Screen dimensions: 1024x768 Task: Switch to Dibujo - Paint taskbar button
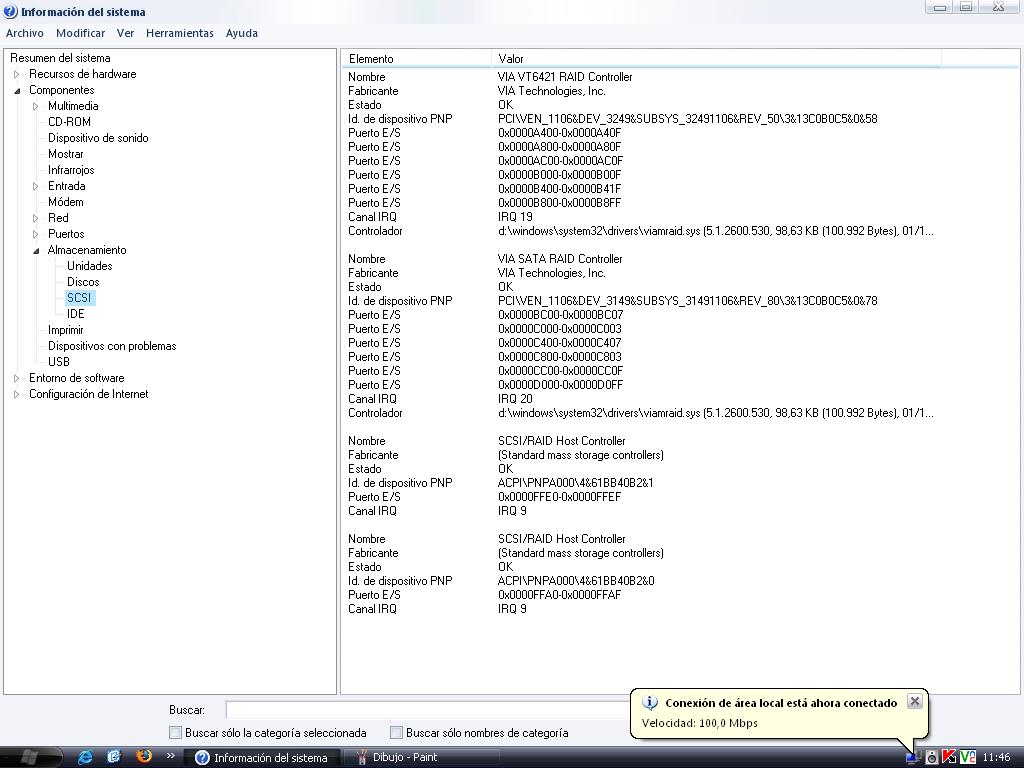(x=421, y=757)
